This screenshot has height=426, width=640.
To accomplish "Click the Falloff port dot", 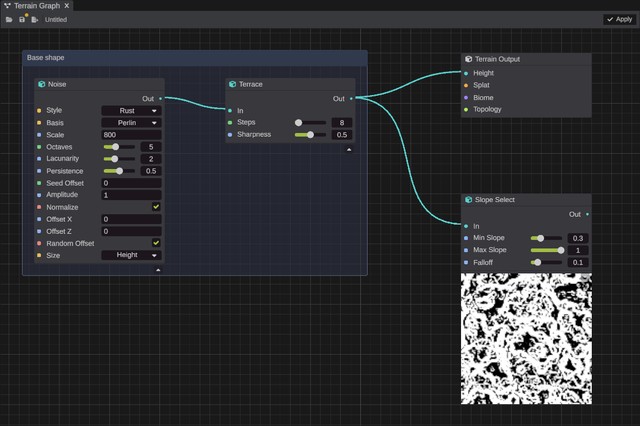I will 466,262.
